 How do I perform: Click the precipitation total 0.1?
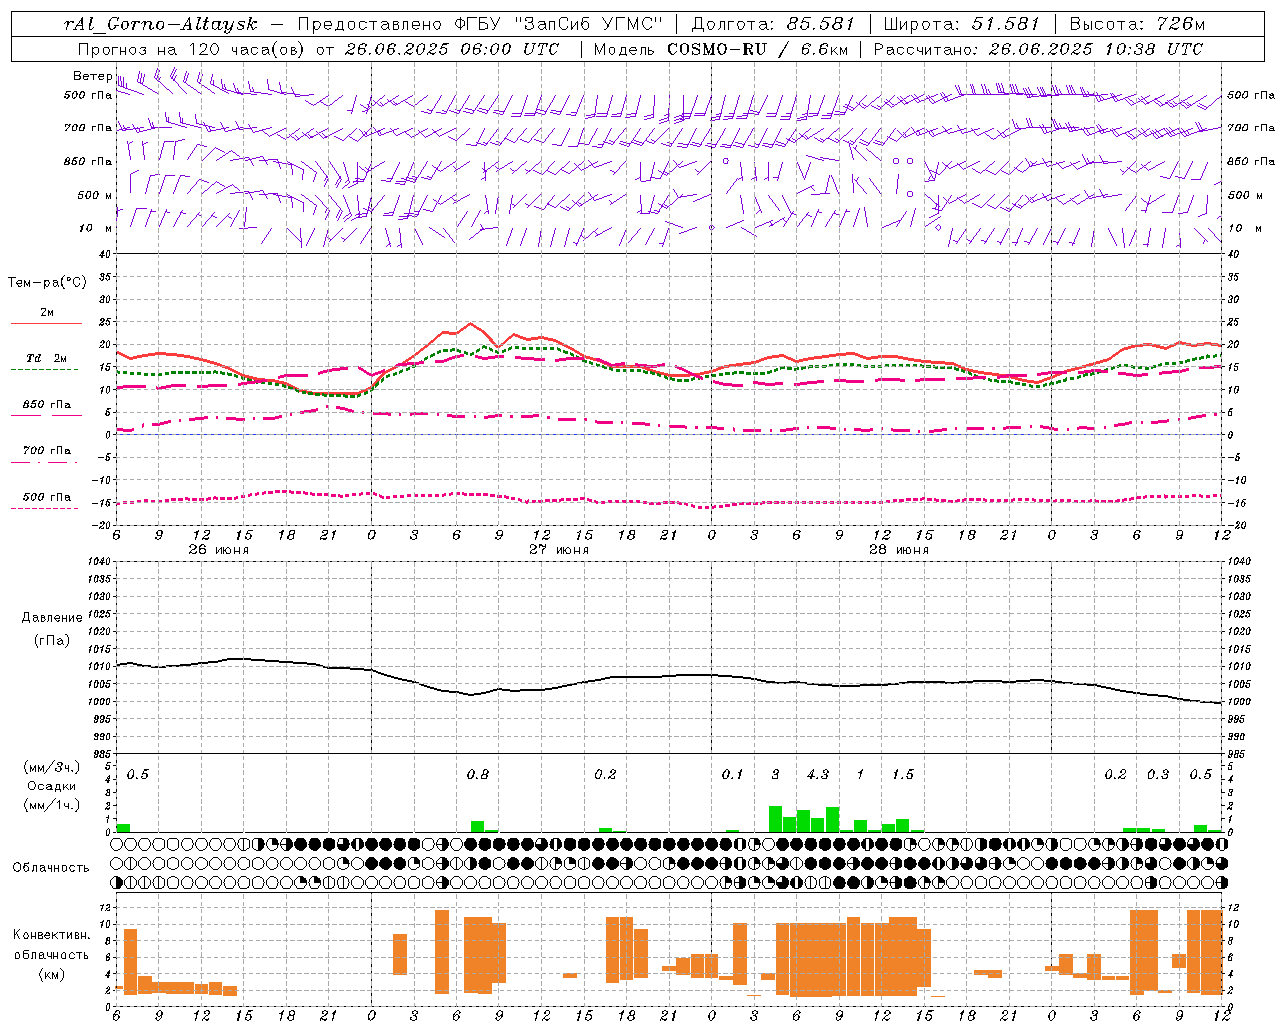point(733,774)
